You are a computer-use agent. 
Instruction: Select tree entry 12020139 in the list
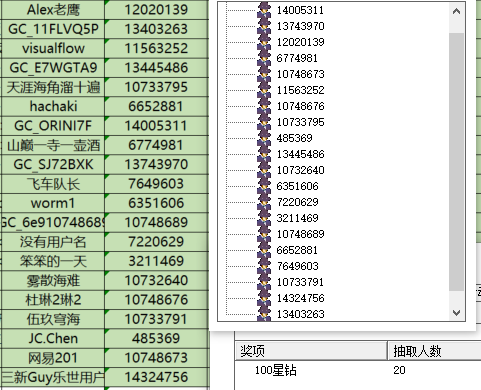pos(300,42)
